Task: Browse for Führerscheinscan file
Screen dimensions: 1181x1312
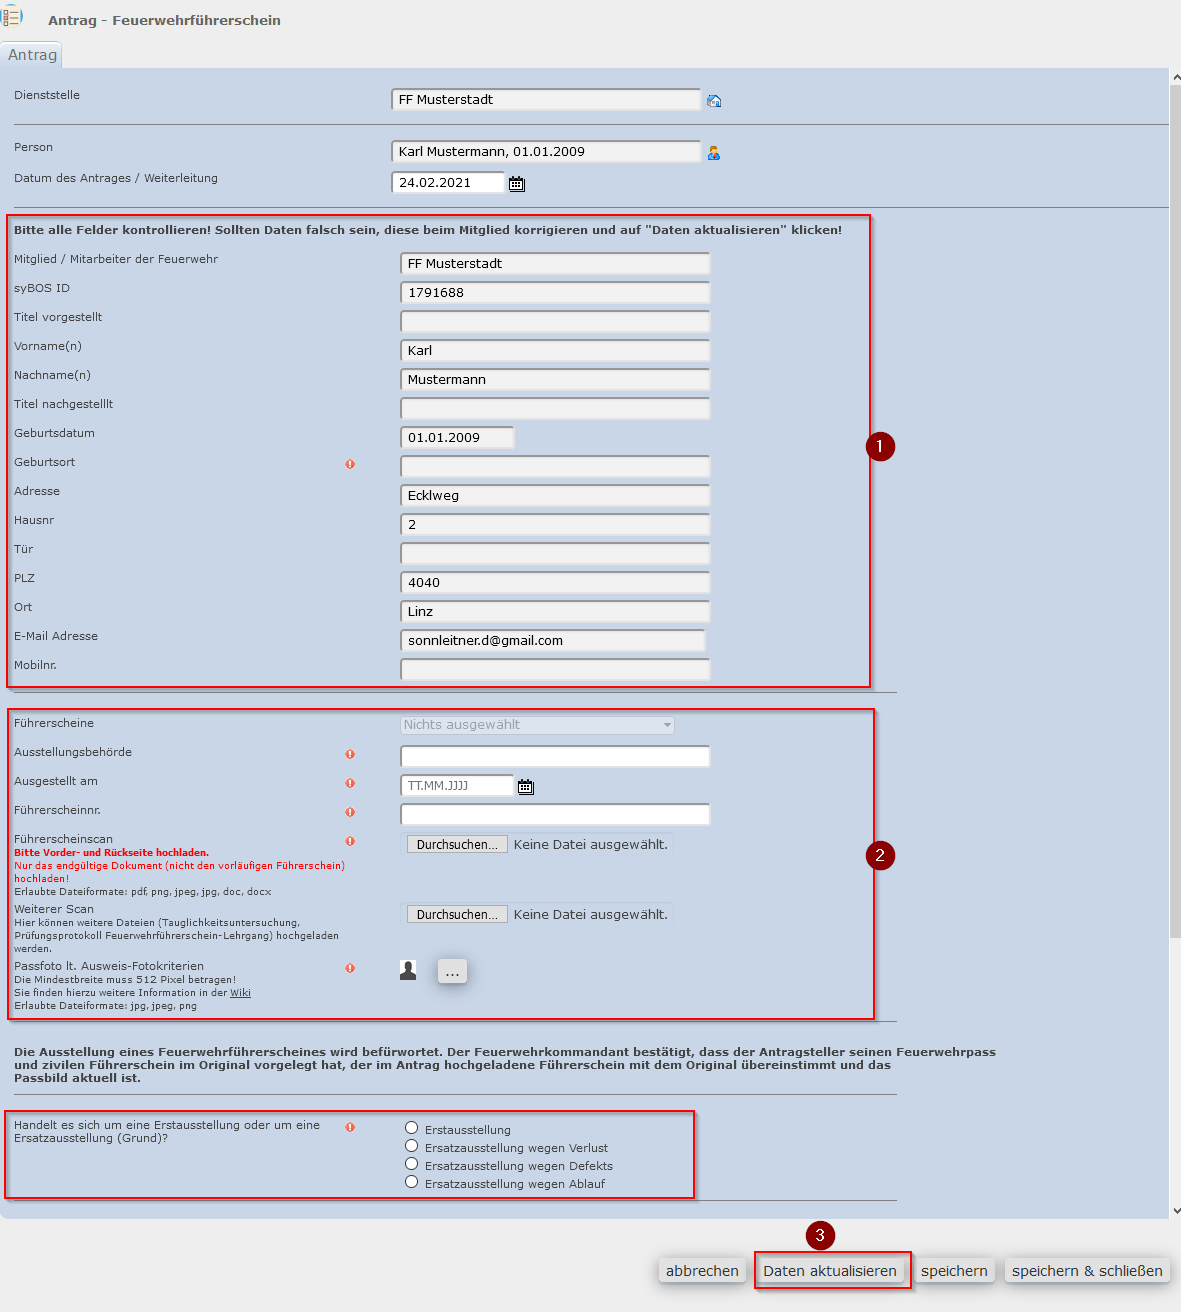Action: [457, 845]
